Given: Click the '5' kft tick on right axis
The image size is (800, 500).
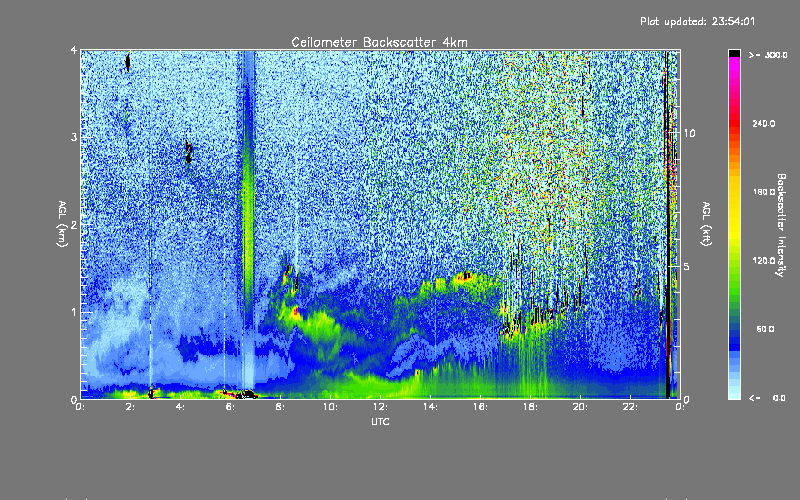Looking at the screenshot, I should coord(687,266).
